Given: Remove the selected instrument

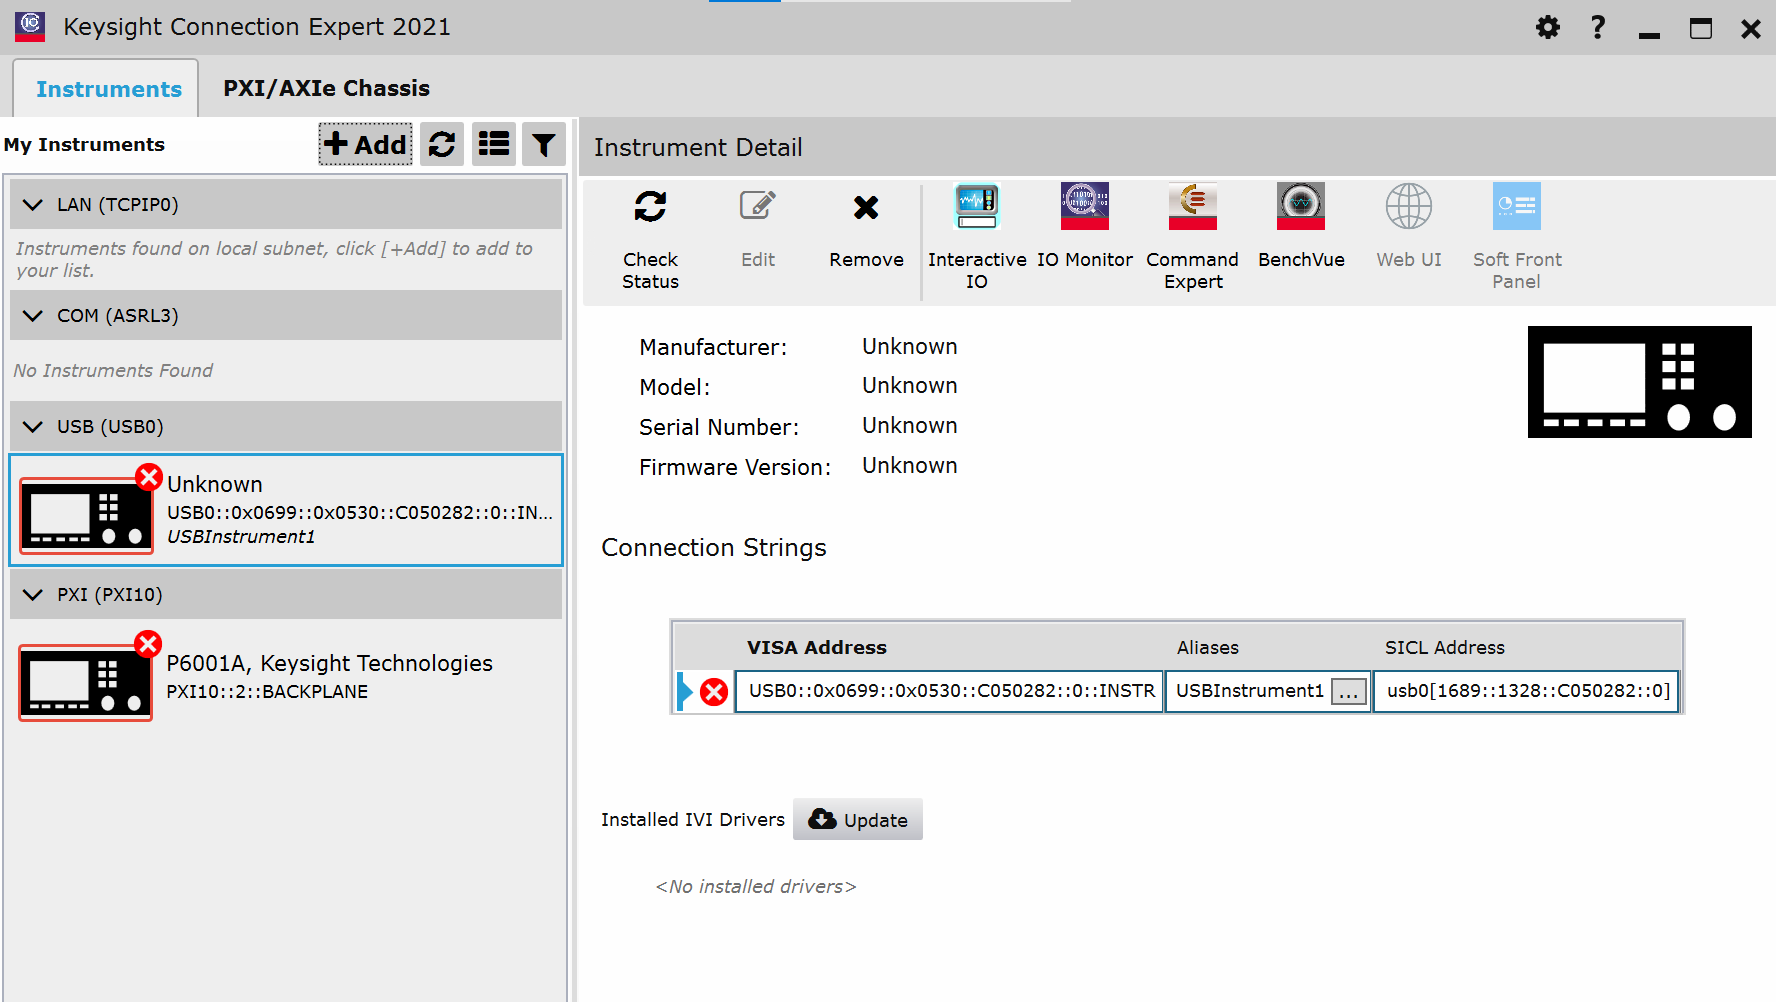Looking at the screenshot, I should pyautogui.click(x=866, y=230).
